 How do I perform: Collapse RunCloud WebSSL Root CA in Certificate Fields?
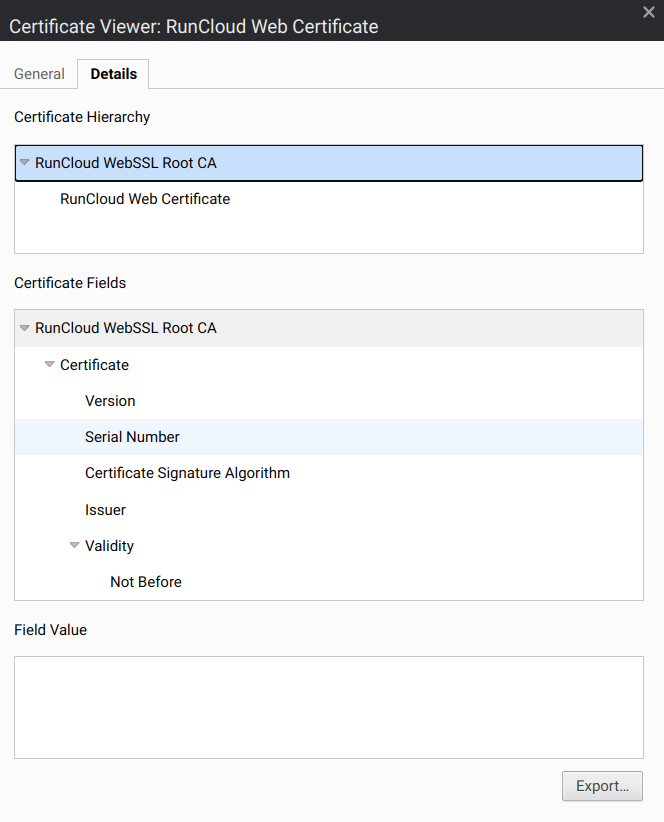coord(24,328)
